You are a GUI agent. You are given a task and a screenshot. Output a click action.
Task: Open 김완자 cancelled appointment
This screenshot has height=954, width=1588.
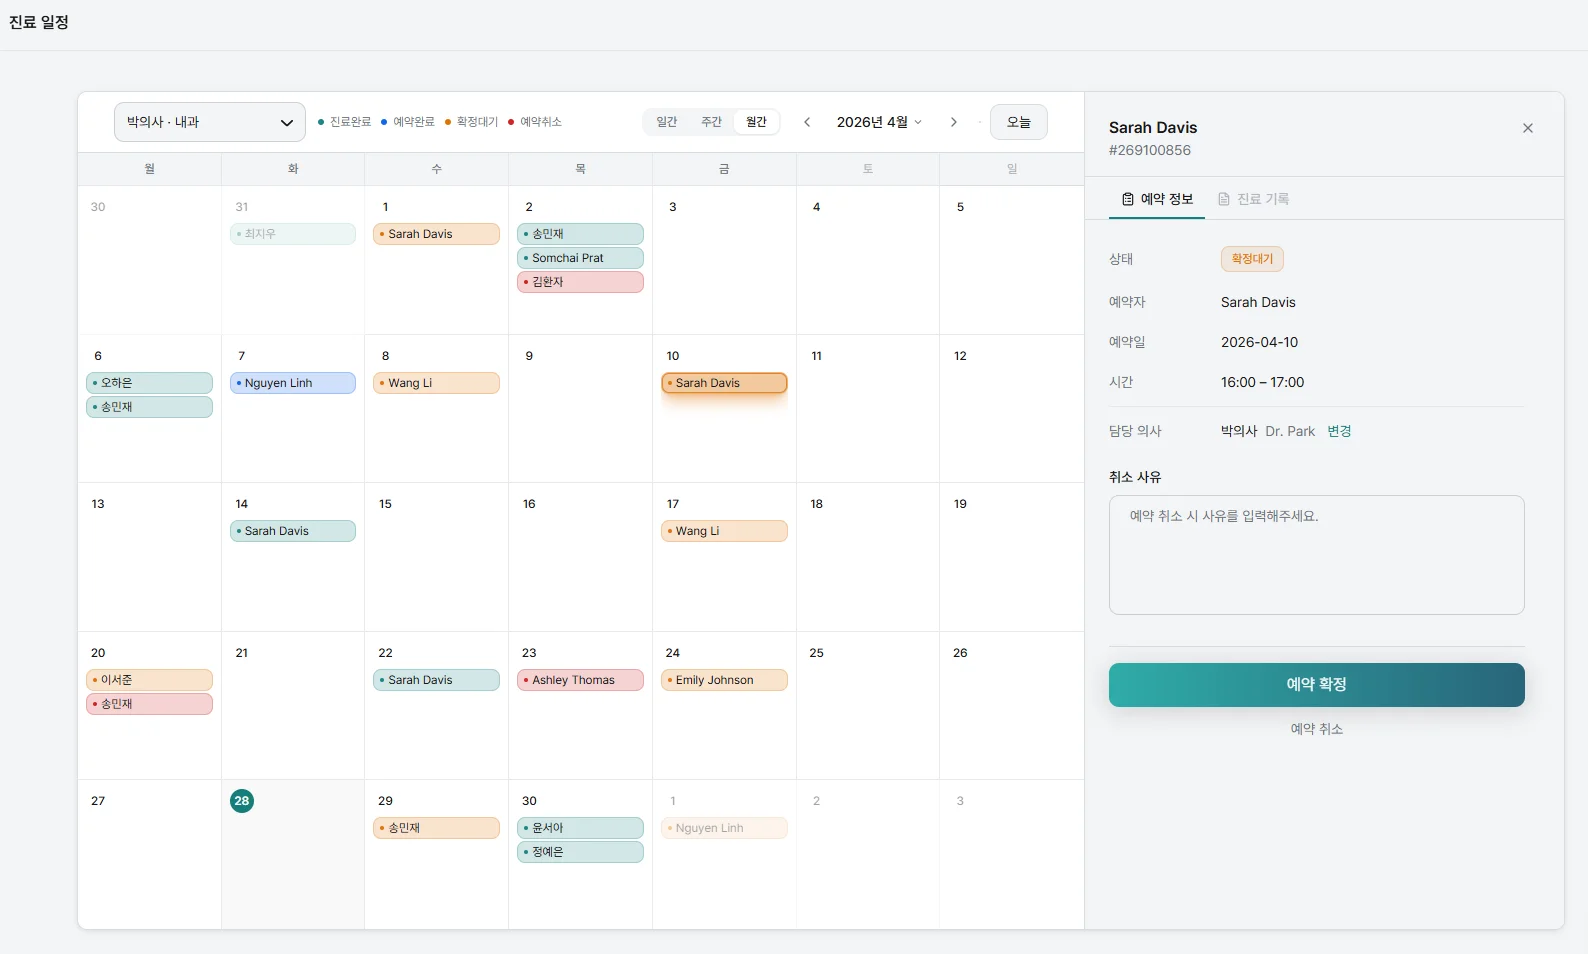pos(580,282)
